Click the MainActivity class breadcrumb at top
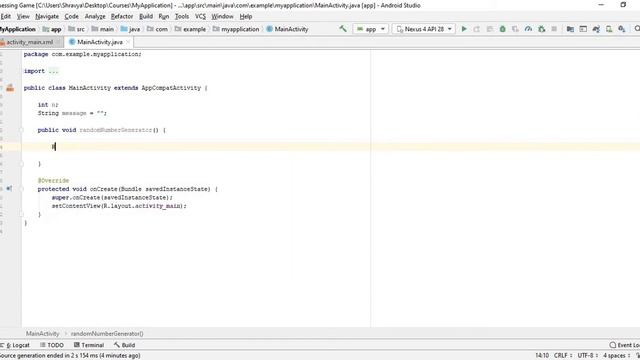 pyautogui.click(x=287, y=29)
